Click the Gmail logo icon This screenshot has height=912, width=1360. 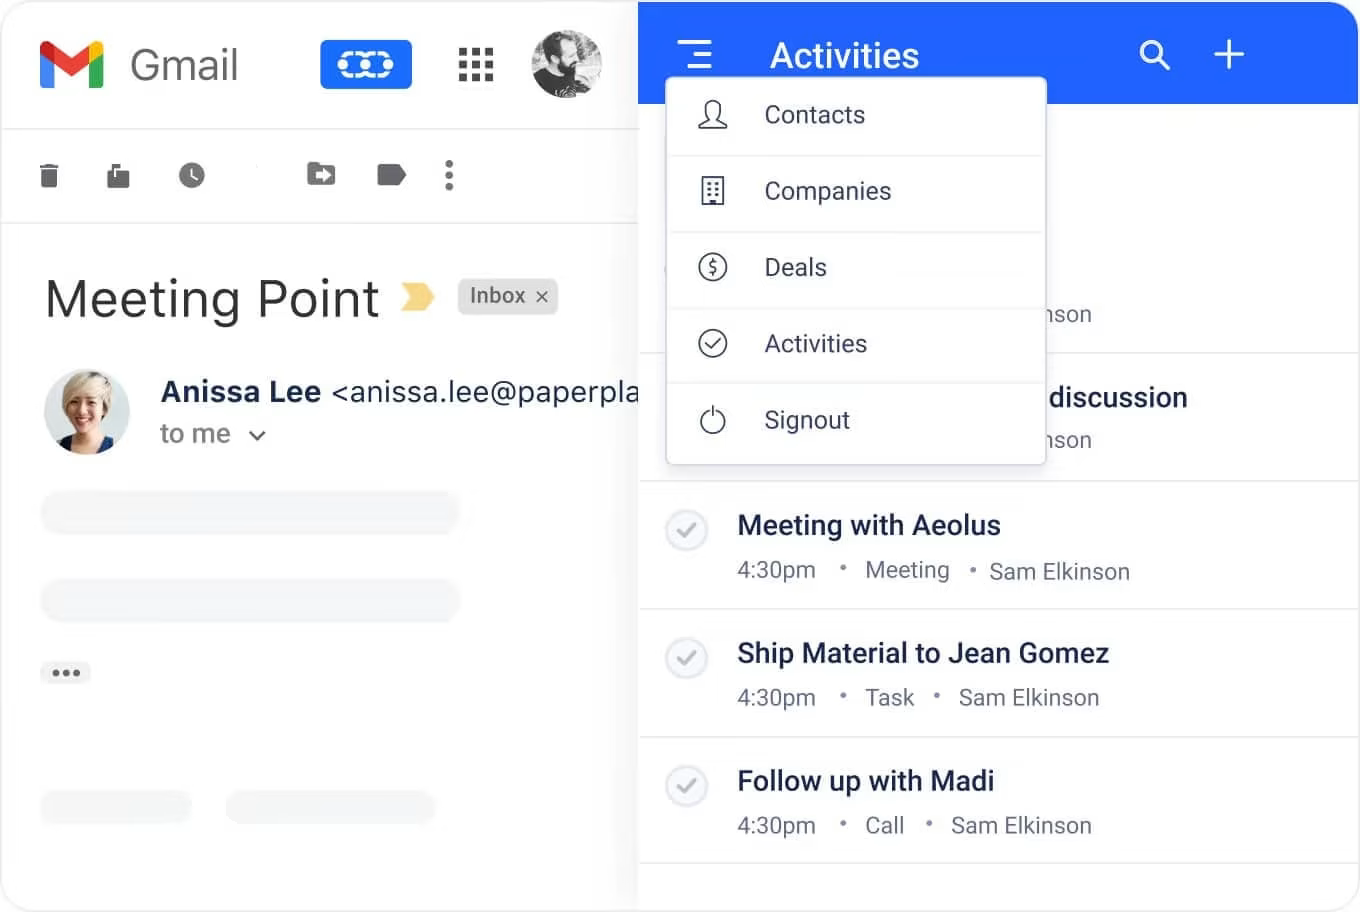click(x=72, y=65)
